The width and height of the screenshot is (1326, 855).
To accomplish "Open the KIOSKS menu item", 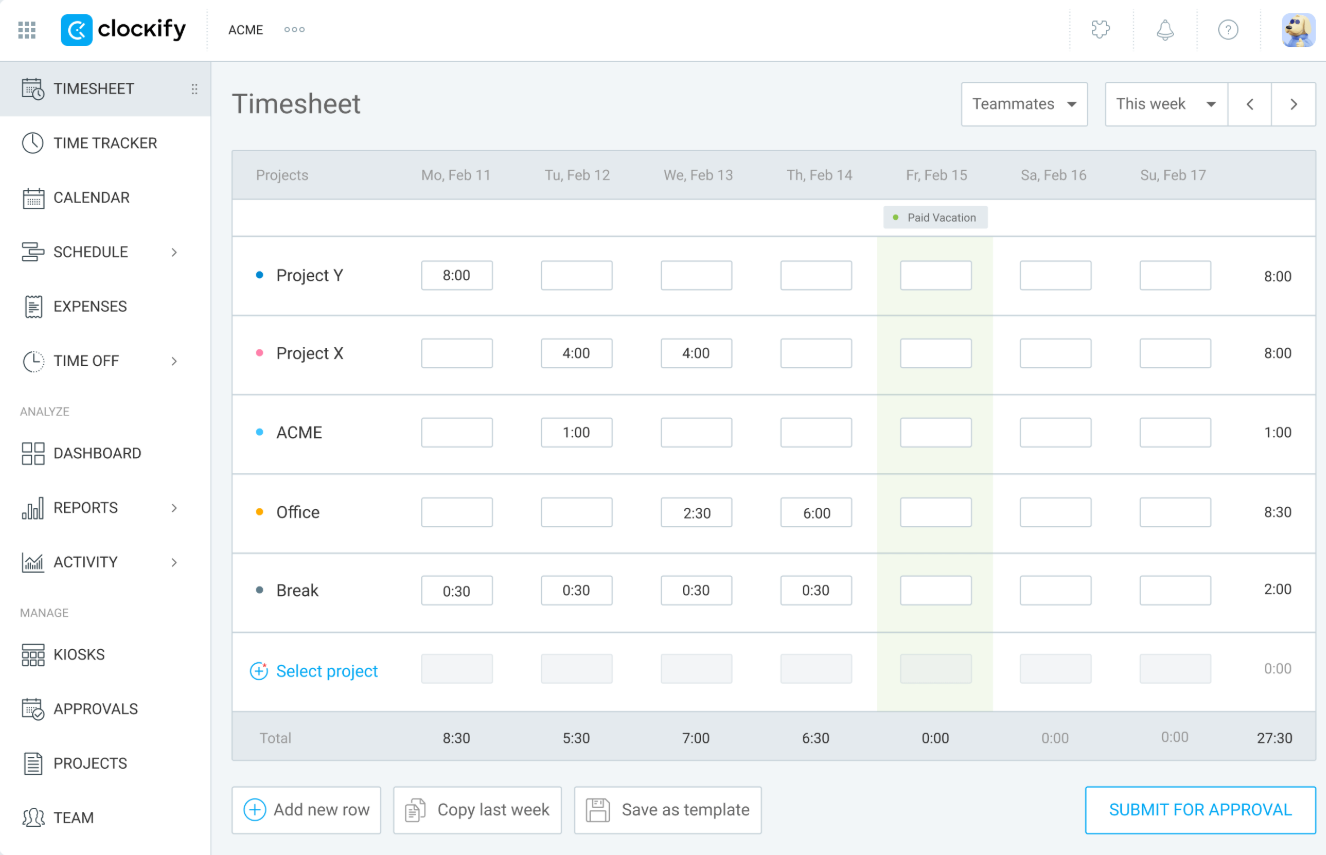I will tap(105, 655).
